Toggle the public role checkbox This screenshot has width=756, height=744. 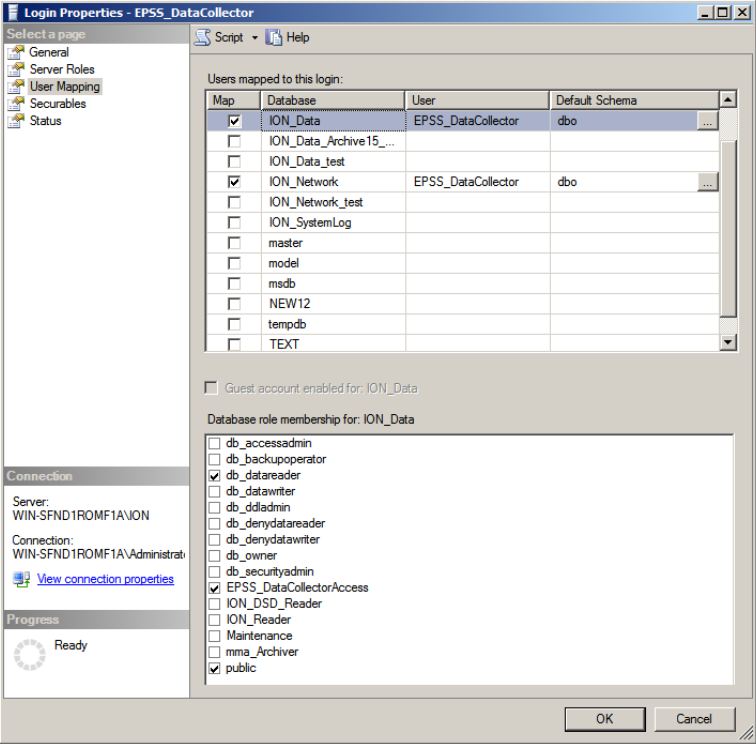click(x=215, y=668)
